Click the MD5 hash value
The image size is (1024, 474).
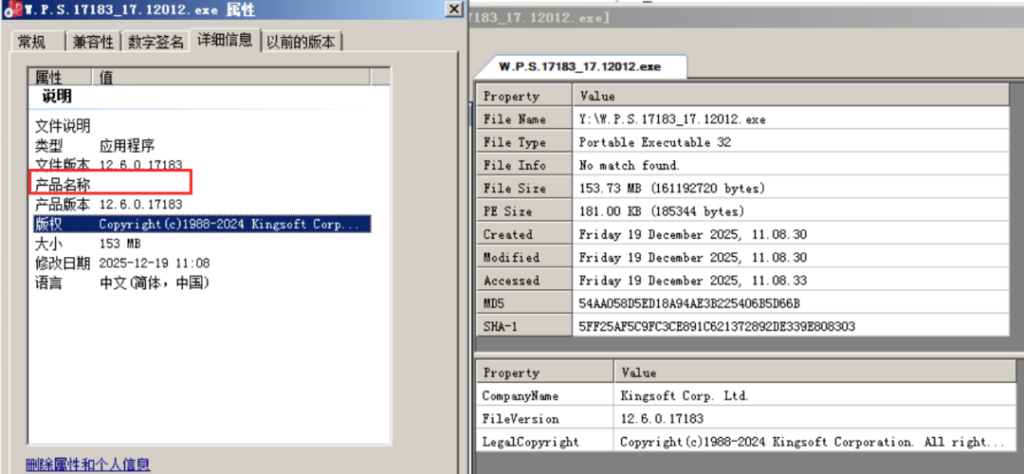tap(690, 303)
